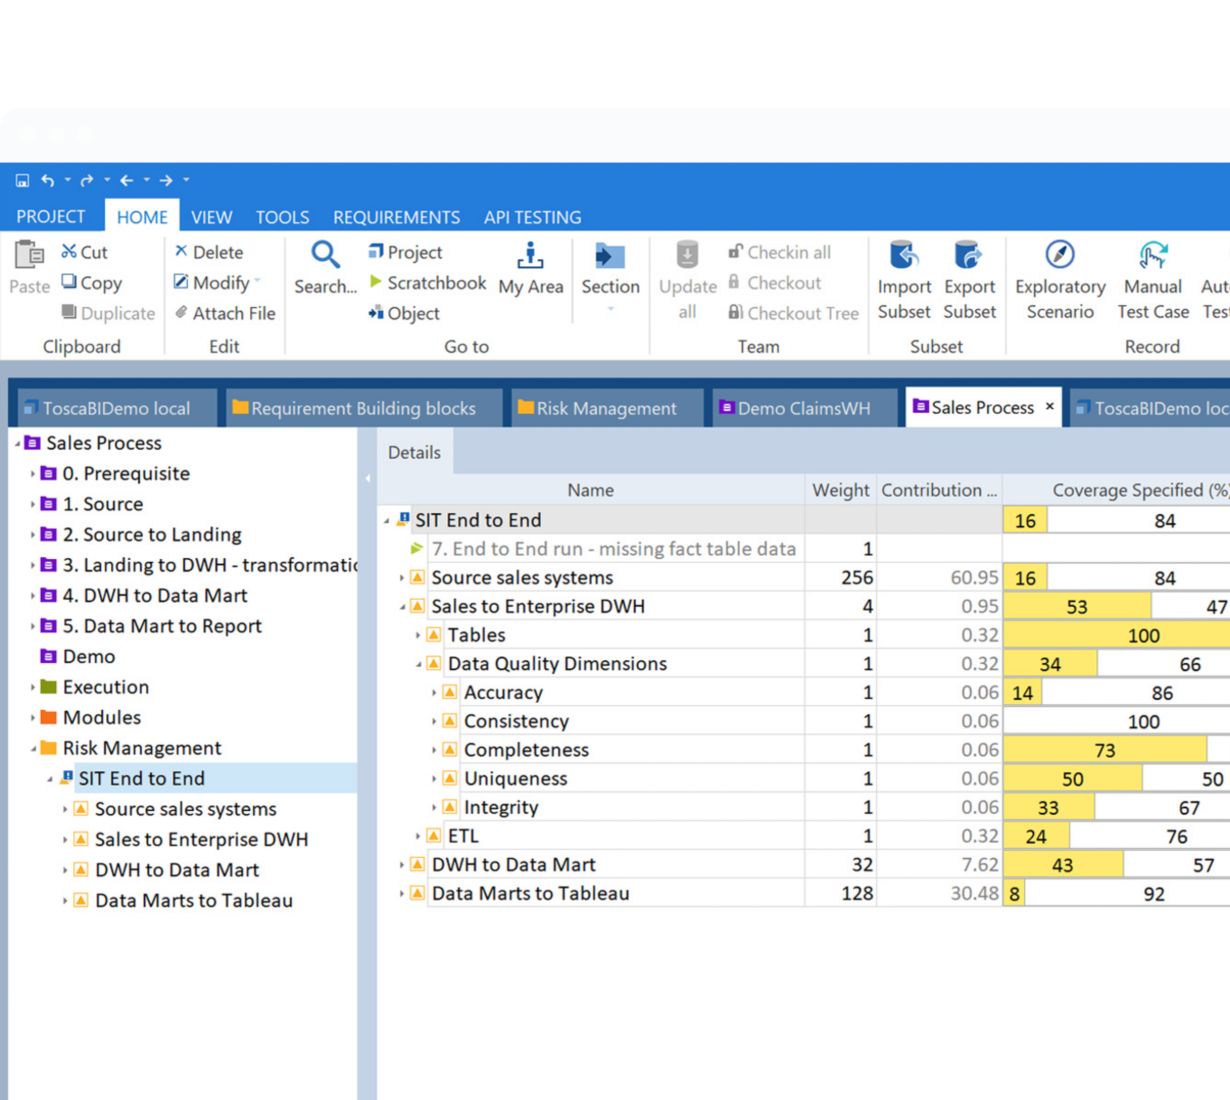Launch Exploratory Scenario recording
Screen dimensions: 1230x1100
(1059, 256)
